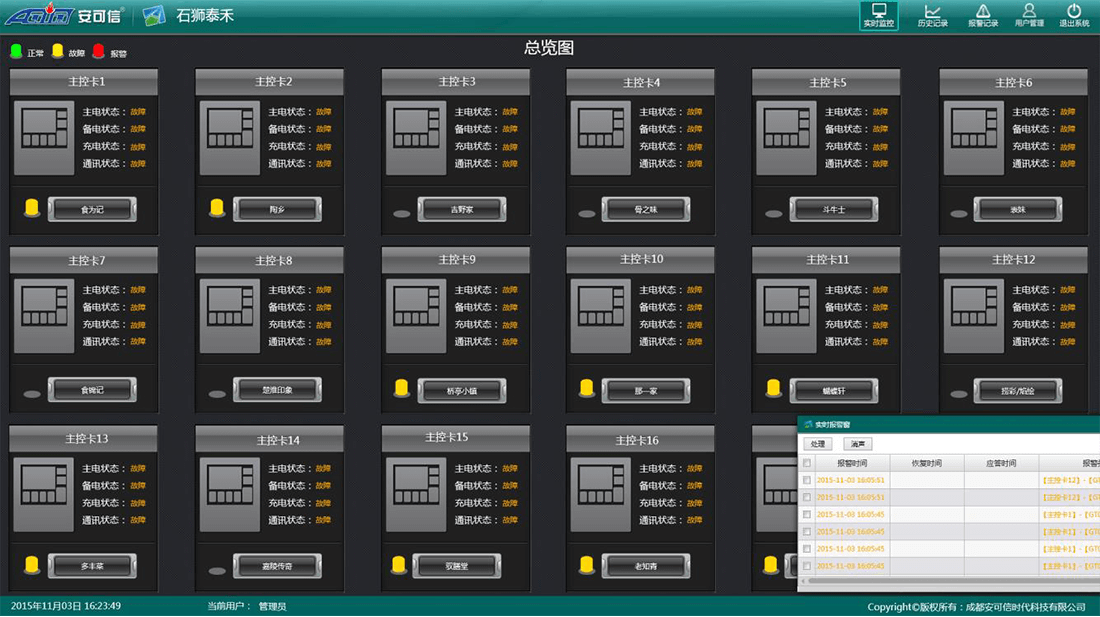
Task: Open the 蝴蝶轩 site button
Action: coord(833,391)
